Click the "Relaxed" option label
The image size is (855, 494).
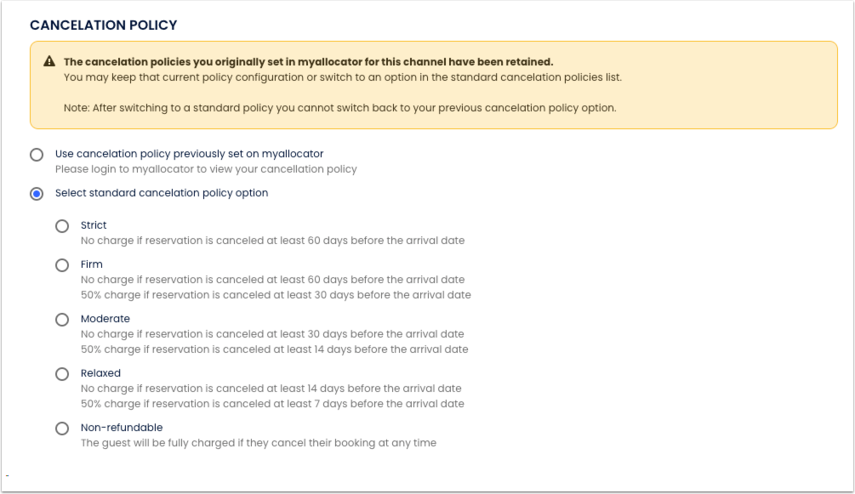pos(100,374)
